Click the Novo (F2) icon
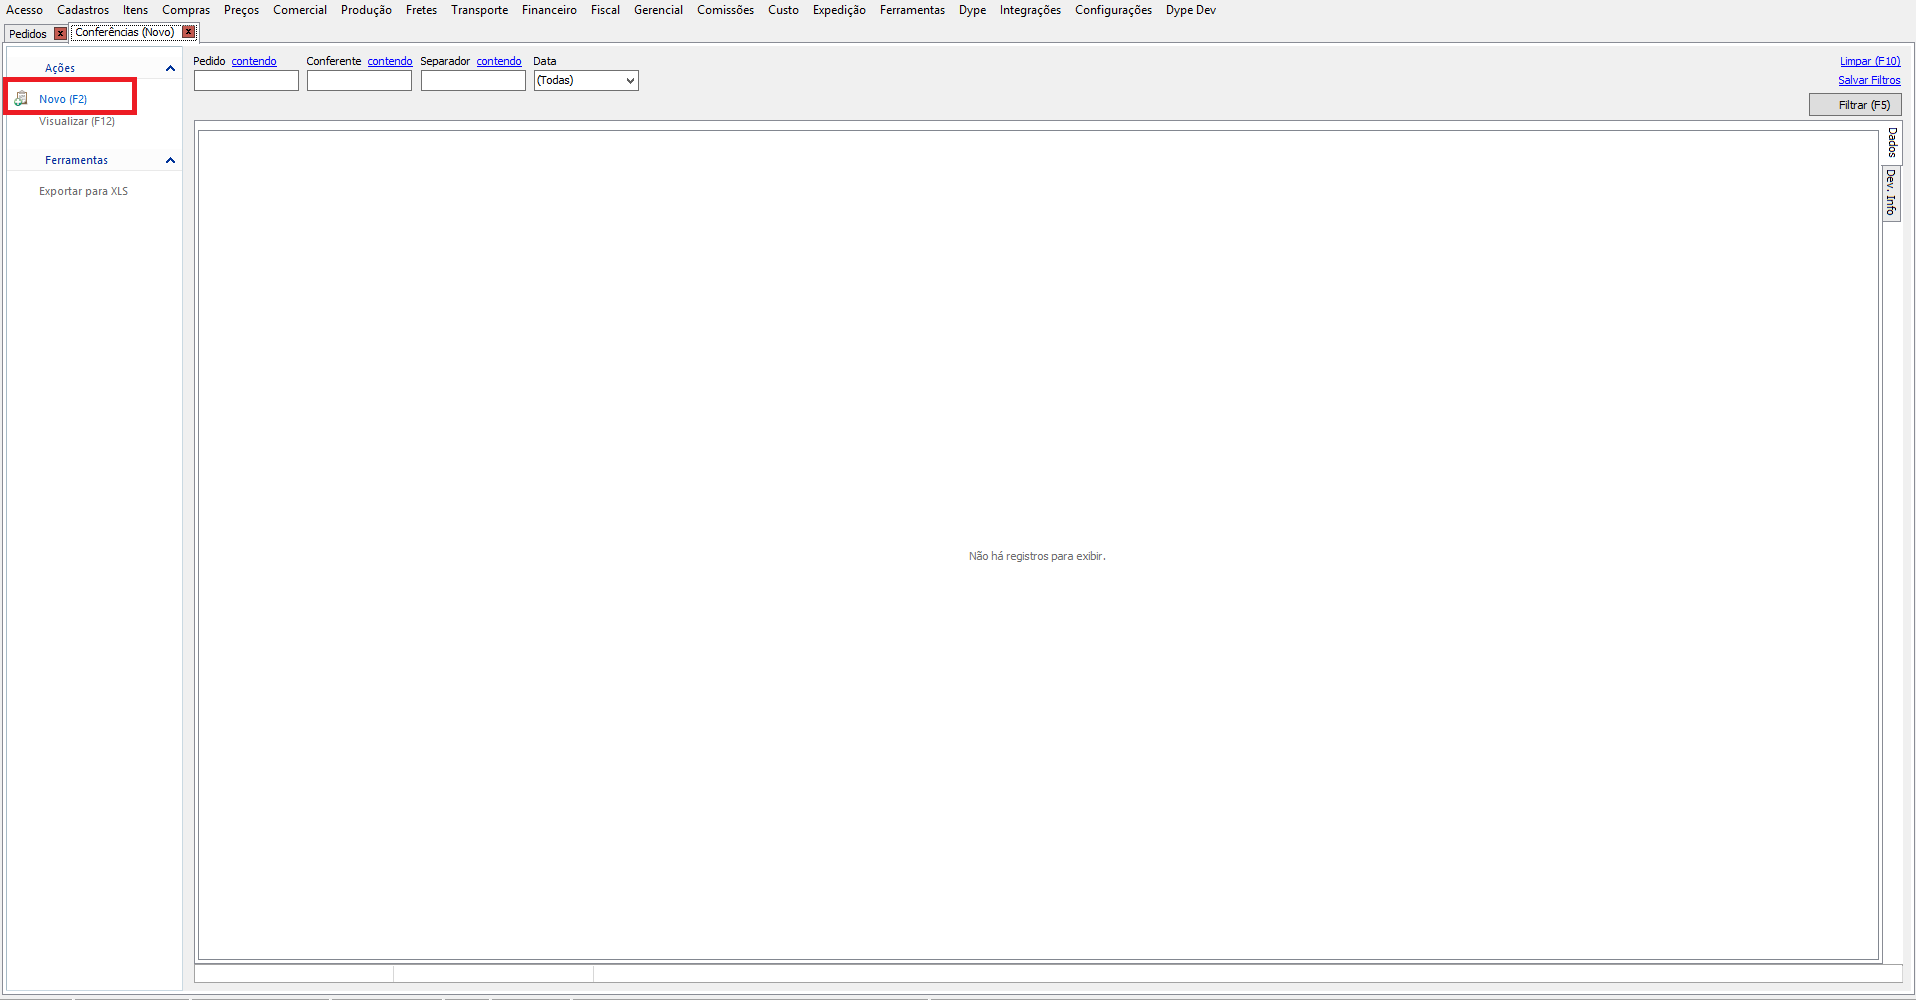 click(21, 99)
